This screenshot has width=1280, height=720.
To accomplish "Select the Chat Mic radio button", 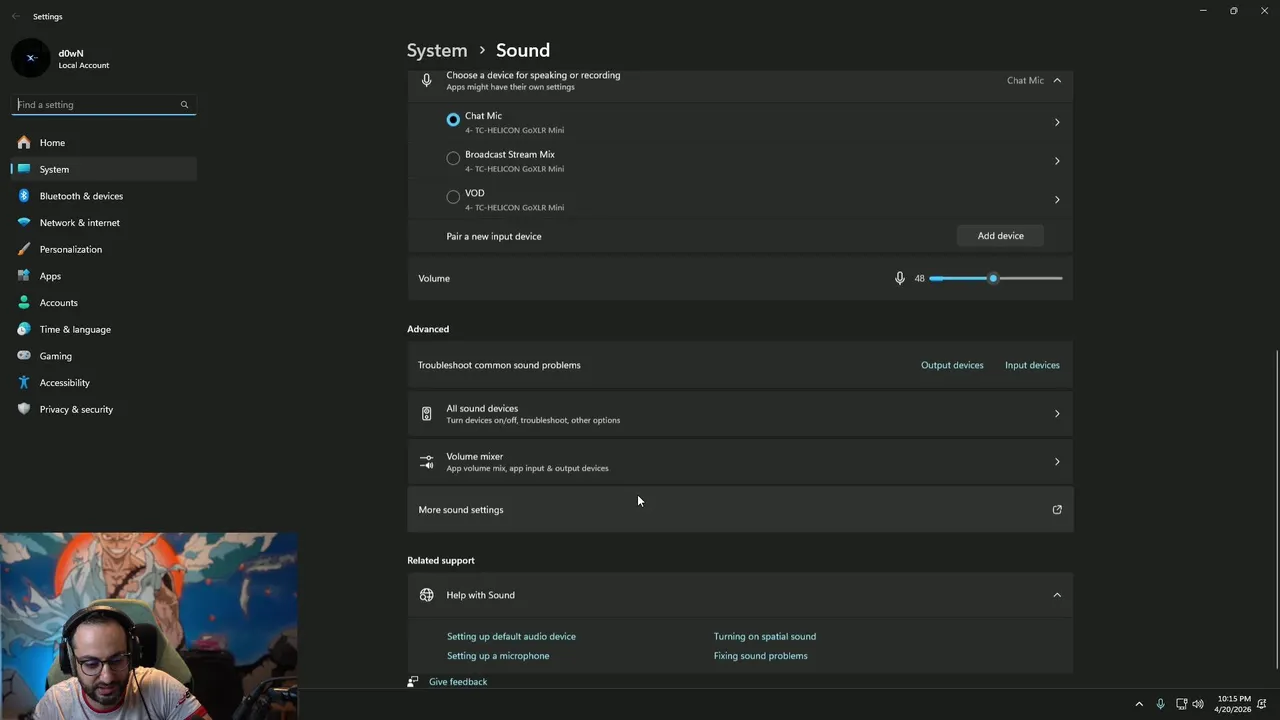I will pyautogui.click(x=453, y=120).
